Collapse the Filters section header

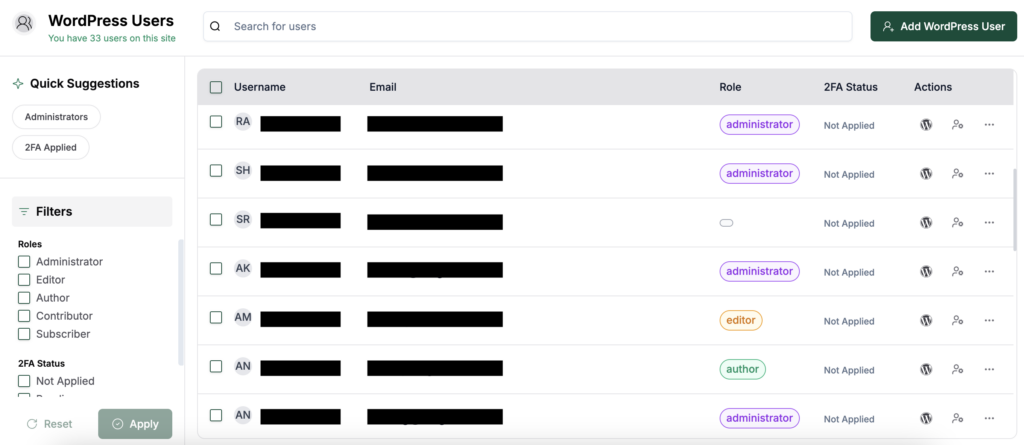92,212
